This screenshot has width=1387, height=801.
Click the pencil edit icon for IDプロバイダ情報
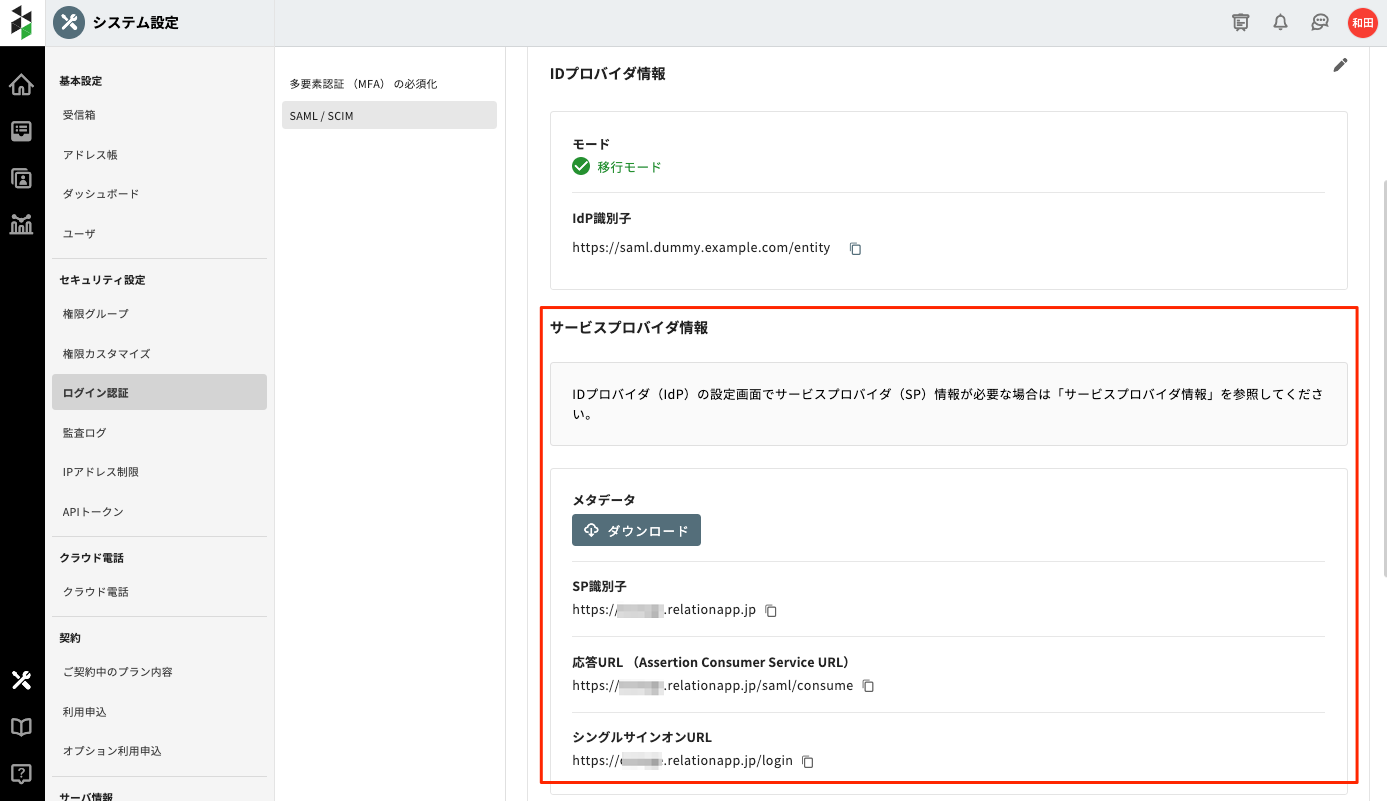click(1340, 65)
